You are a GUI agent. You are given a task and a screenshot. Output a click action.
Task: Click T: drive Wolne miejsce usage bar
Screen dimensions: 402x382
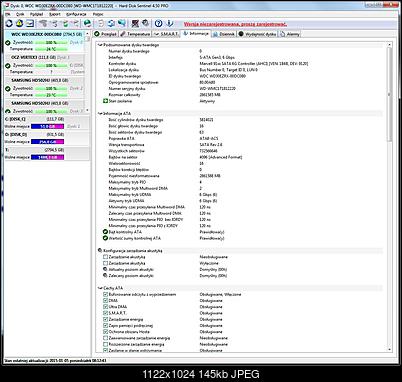[x=47, y=157]
